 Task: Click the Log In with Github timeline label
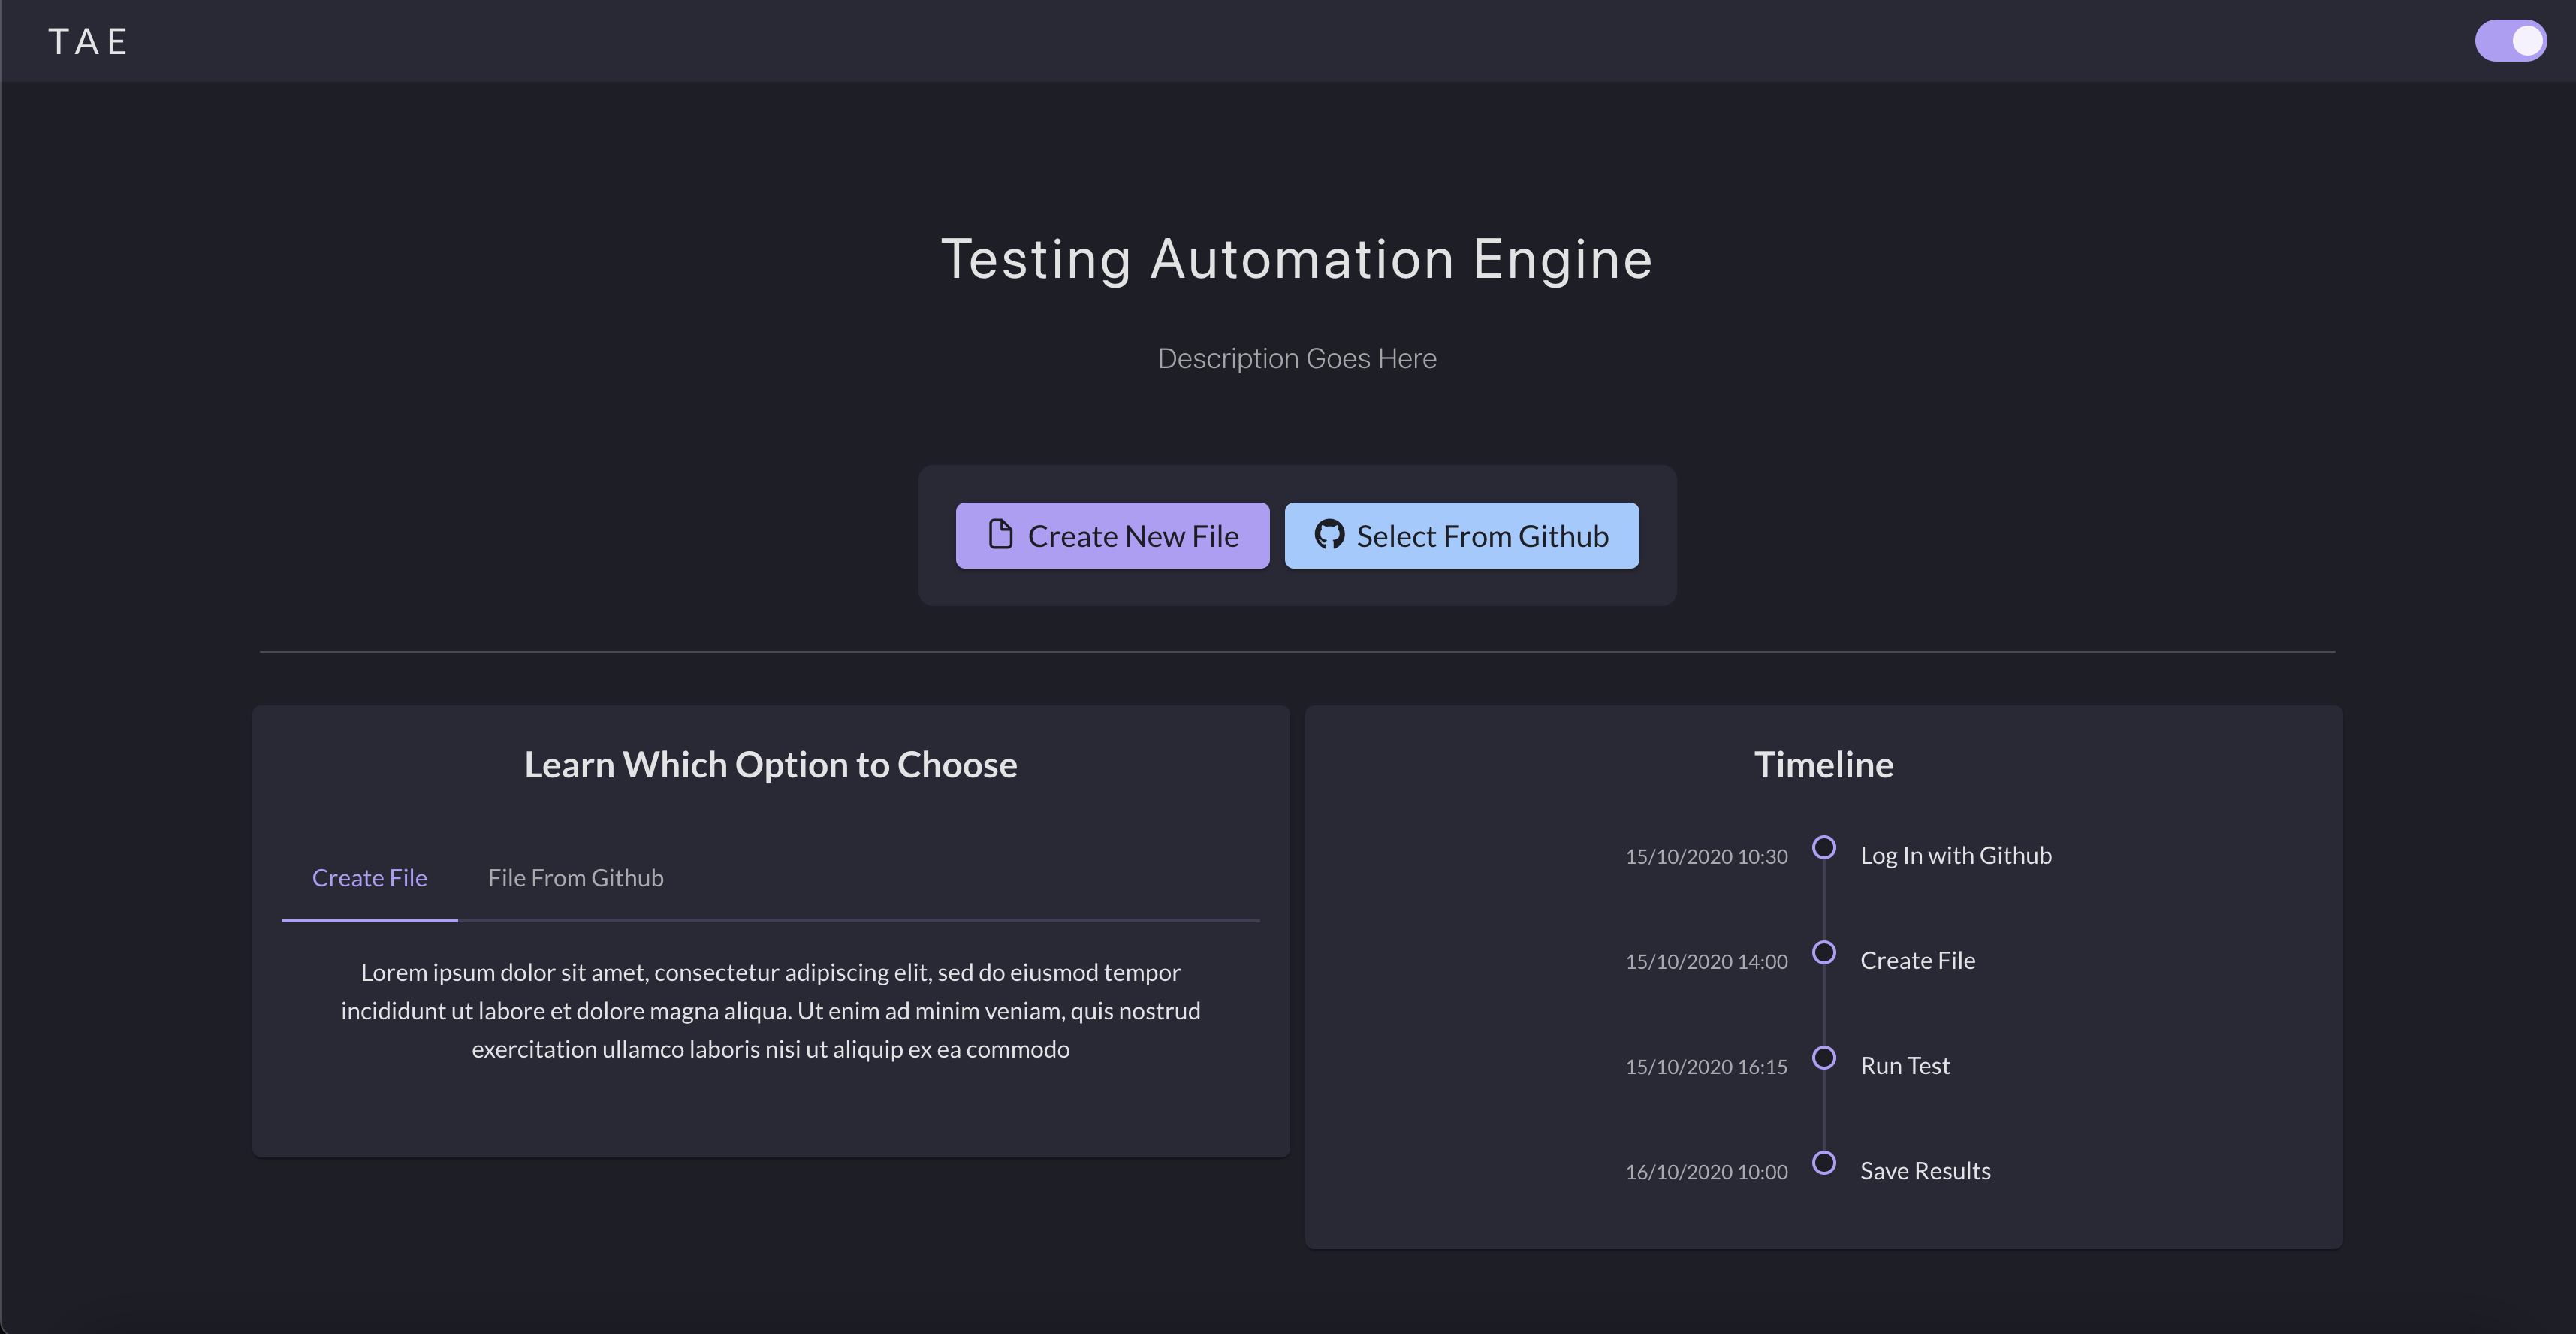[1955, 856]
